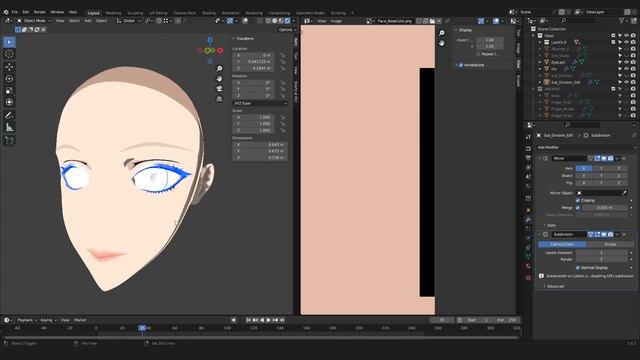
Task: Select Catmull-Clark subdivision type
Action: tap(562, 244)
